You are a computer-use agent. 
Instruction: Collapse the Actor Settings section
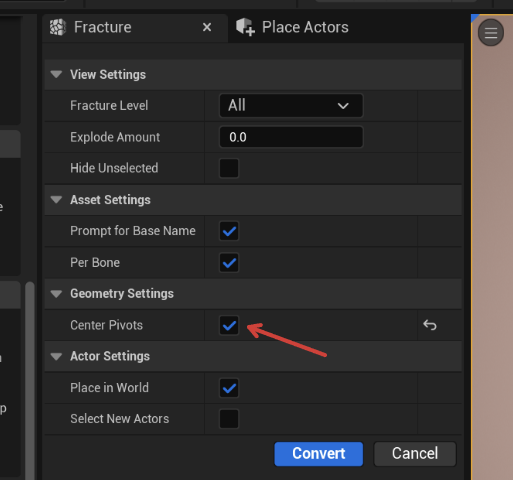[x=56, y=356]
